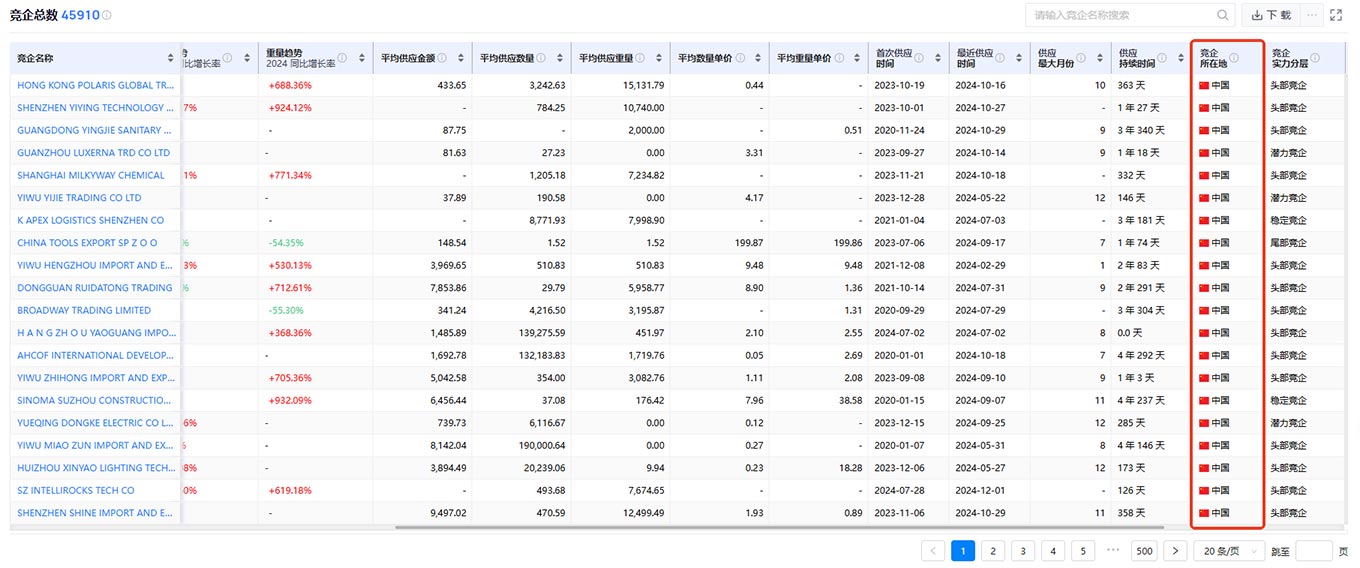1360x568 pixels.
Task: Sort by 最近供应时间 column arrows
Action: click(x=1018, y=58)
